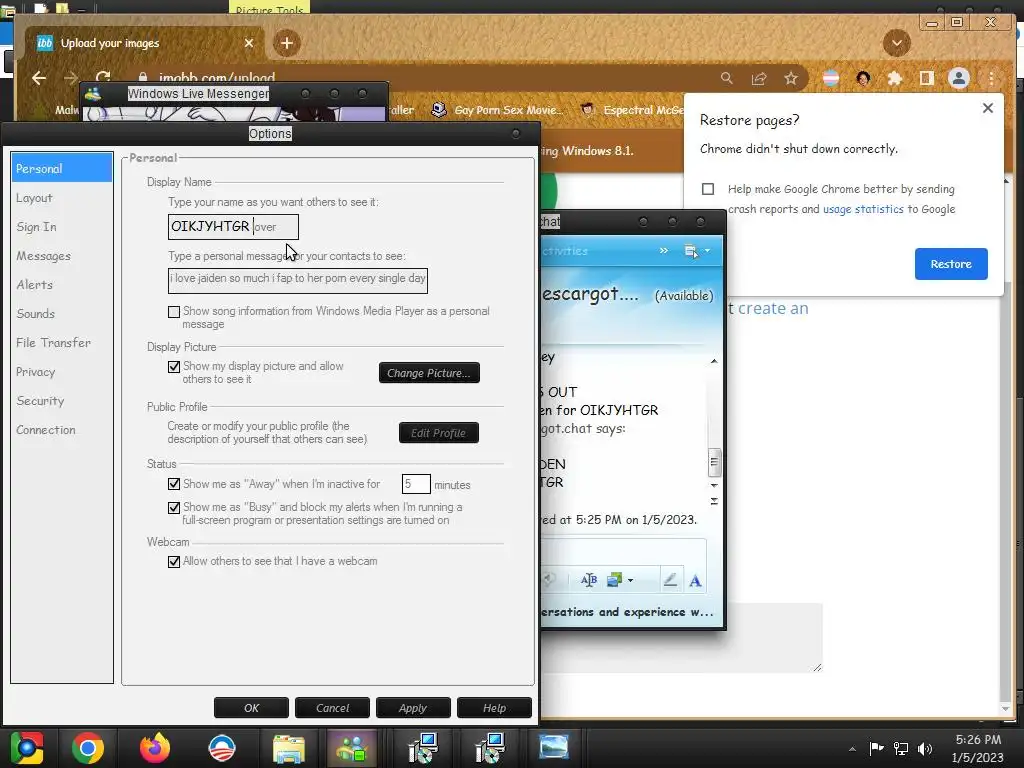Image resolution: width=1024 pixels, height=768 pixels.
Task: Dismiss the Restore pages popup
Action: click(987, 108)
